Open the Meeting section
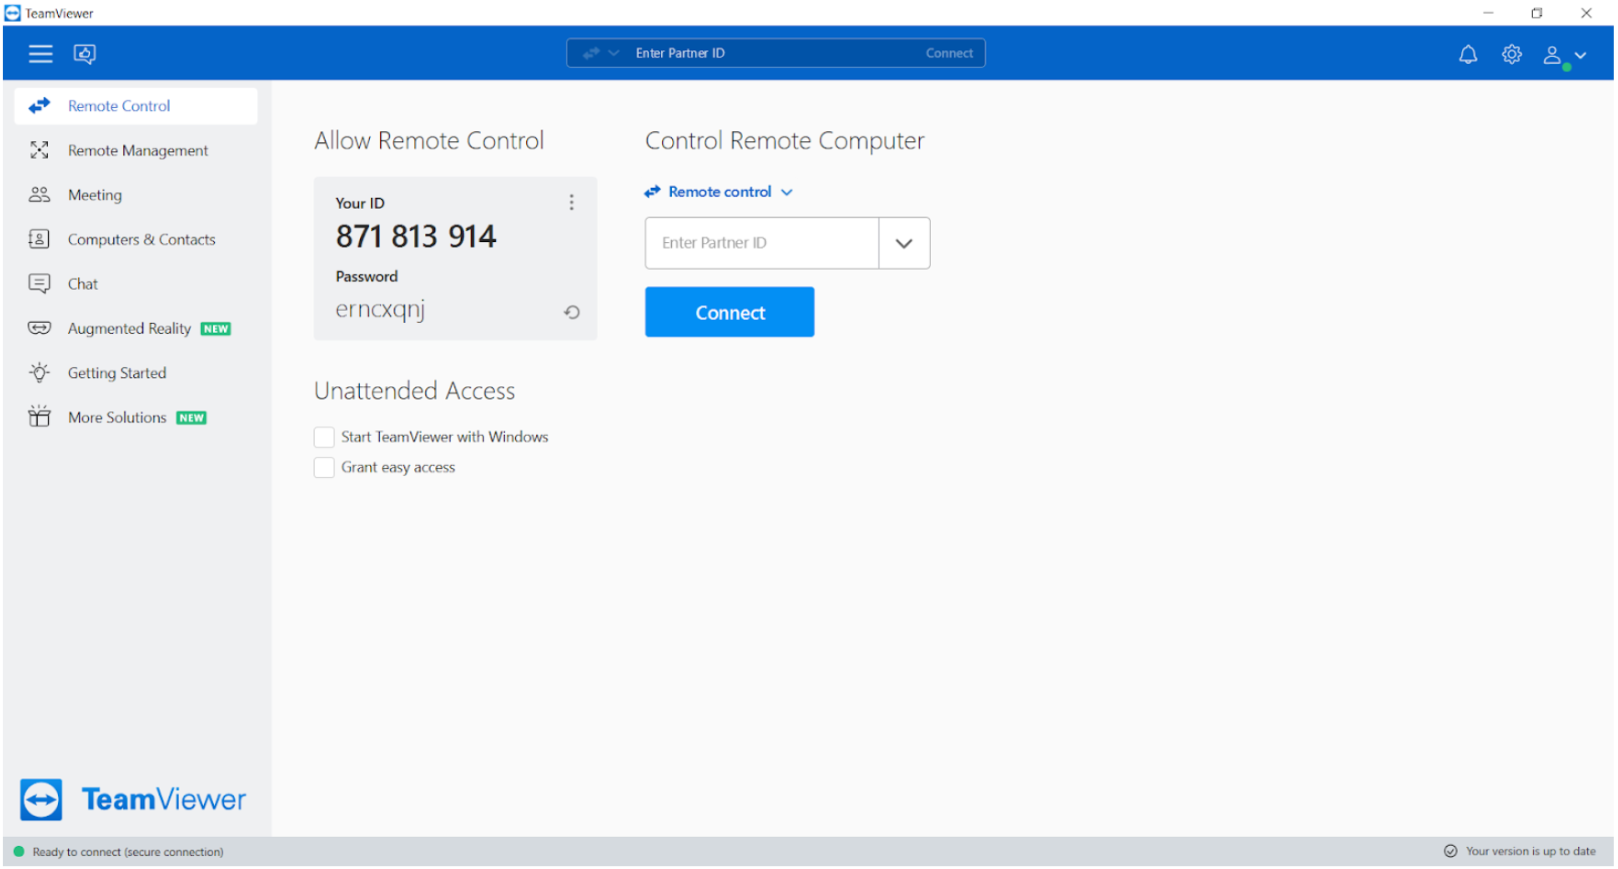Viewport: 1618px width, 869px height. (x=94, y=196)
